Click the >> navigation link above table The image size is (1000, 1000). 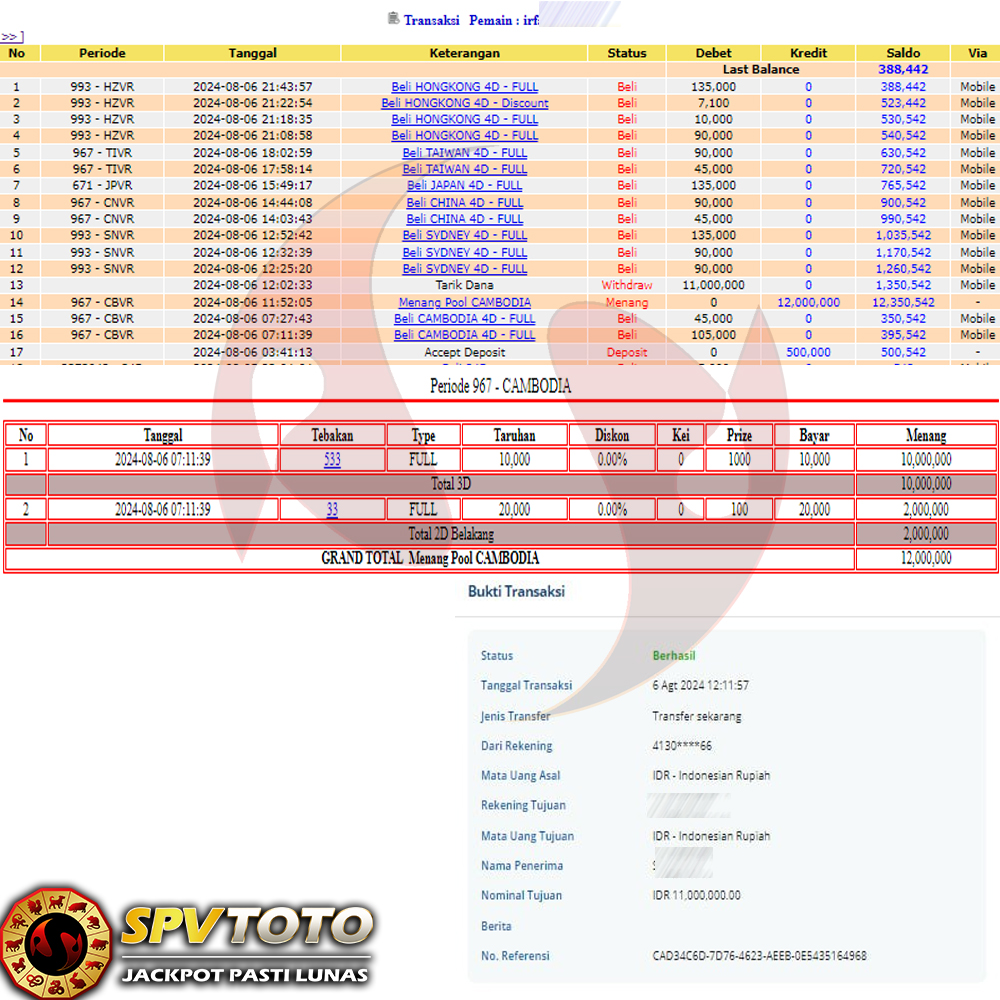pos(12,37)
